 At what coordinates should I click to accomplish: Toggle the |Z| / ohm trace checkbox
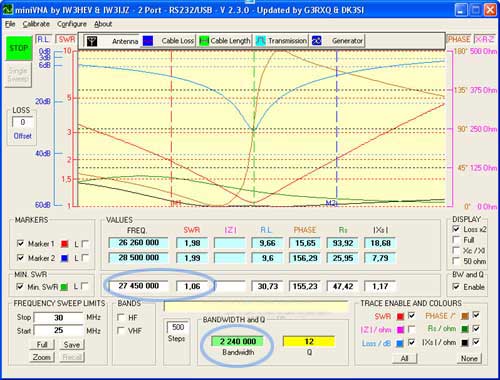pyautogui.click(x=412, y=329)
